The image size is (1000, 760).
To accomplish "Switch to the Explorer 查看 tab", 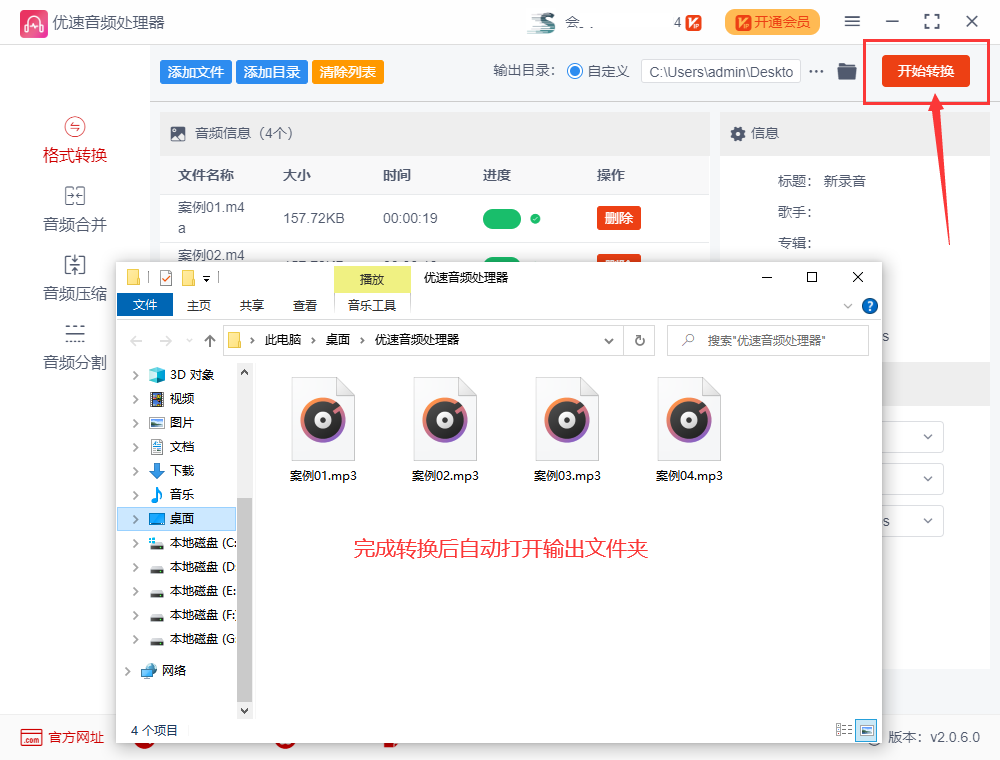I will (x=305, y=305).
